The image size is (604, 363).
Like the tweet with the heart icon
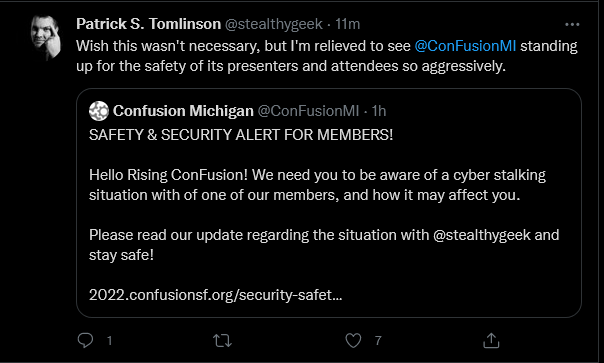tap(353, 340)
